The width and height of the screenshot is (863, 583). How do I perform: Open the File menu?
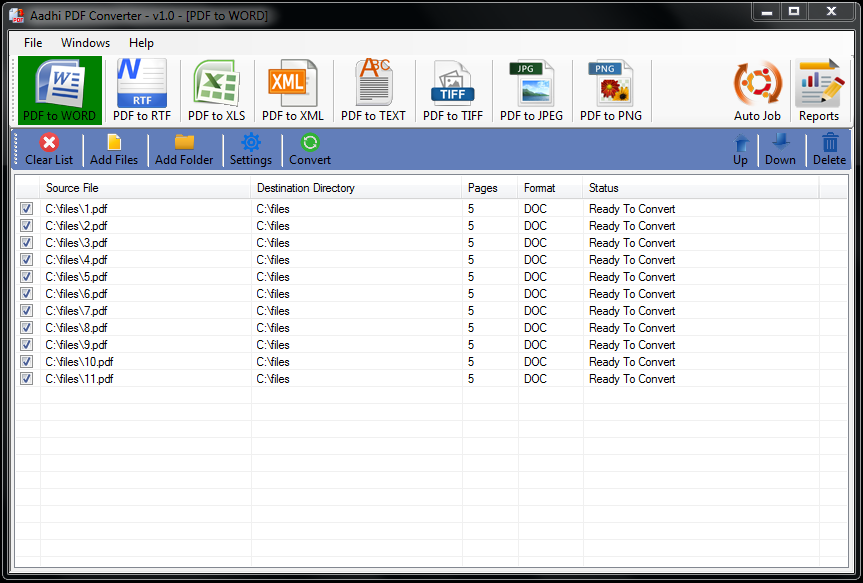click(33, 43)
